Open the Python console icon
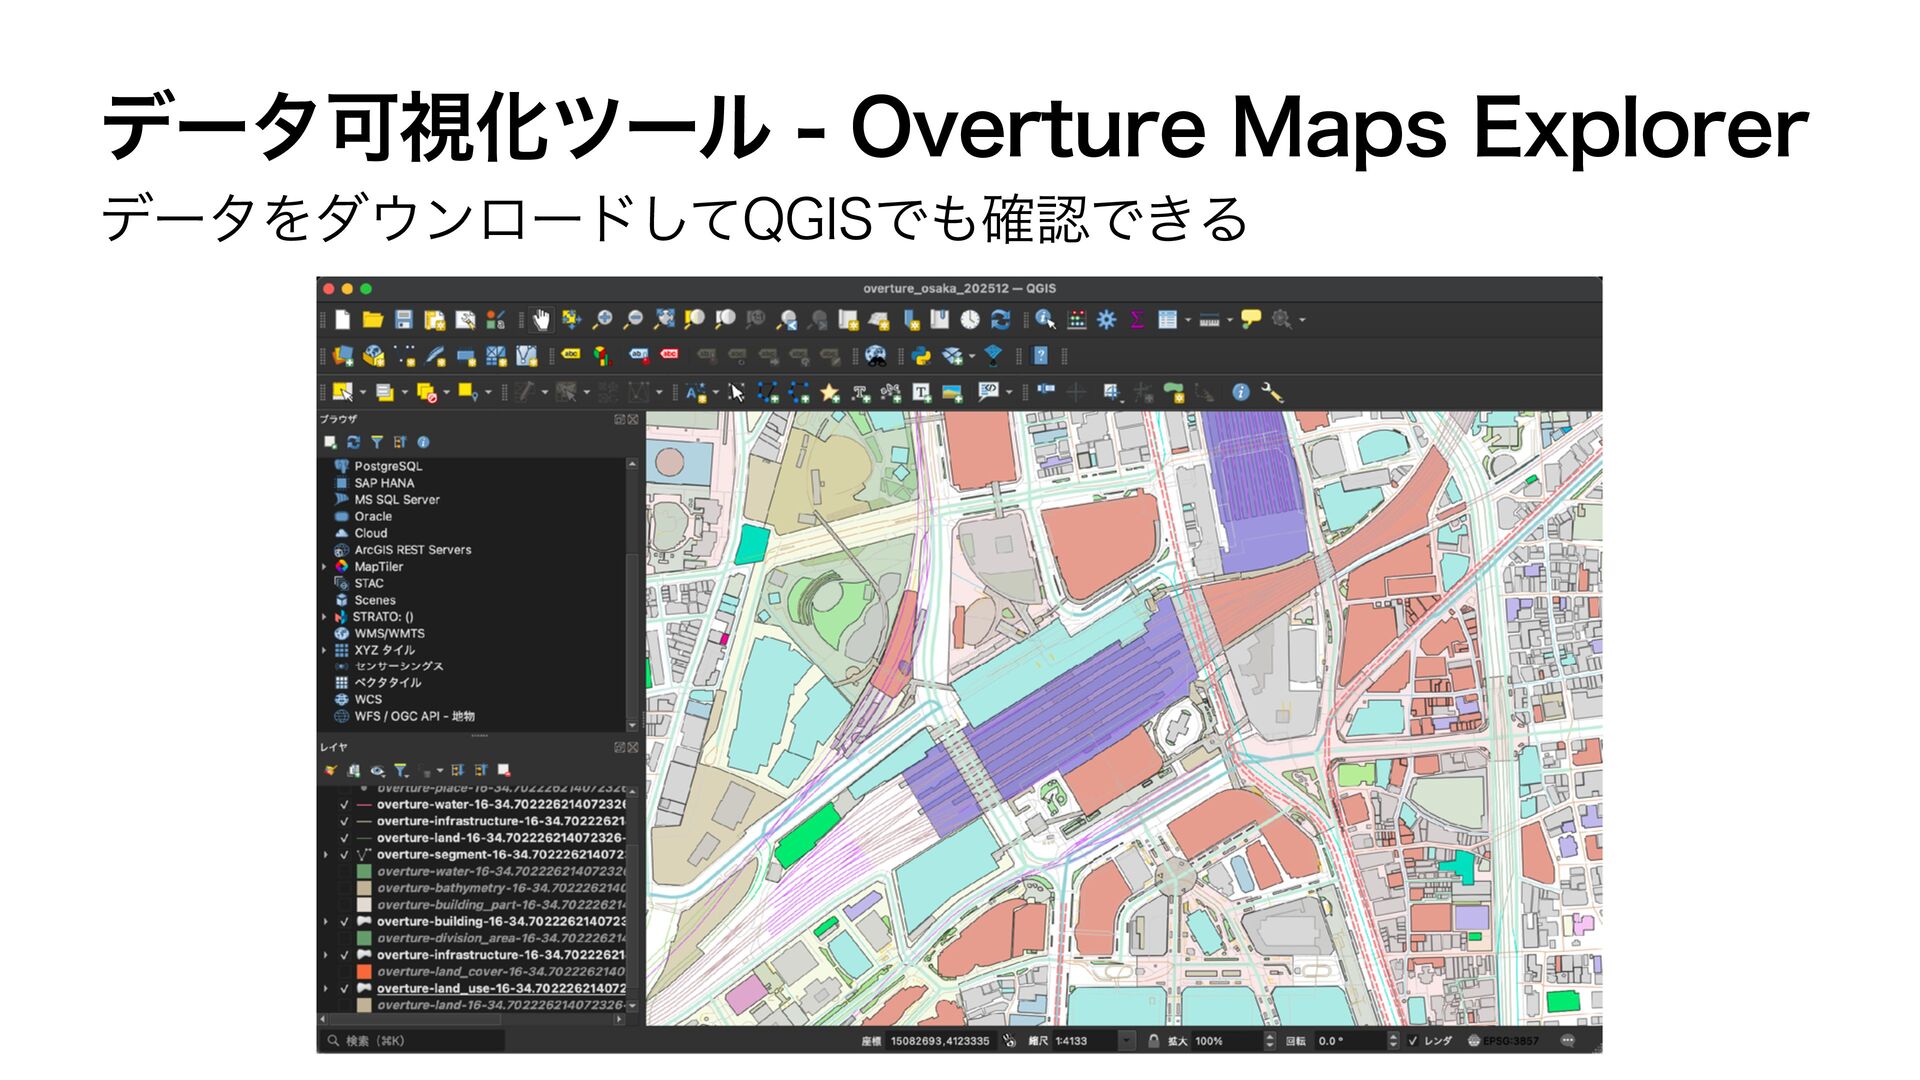Viewport: 1920px width, 1080px height. tap(922, 356)
